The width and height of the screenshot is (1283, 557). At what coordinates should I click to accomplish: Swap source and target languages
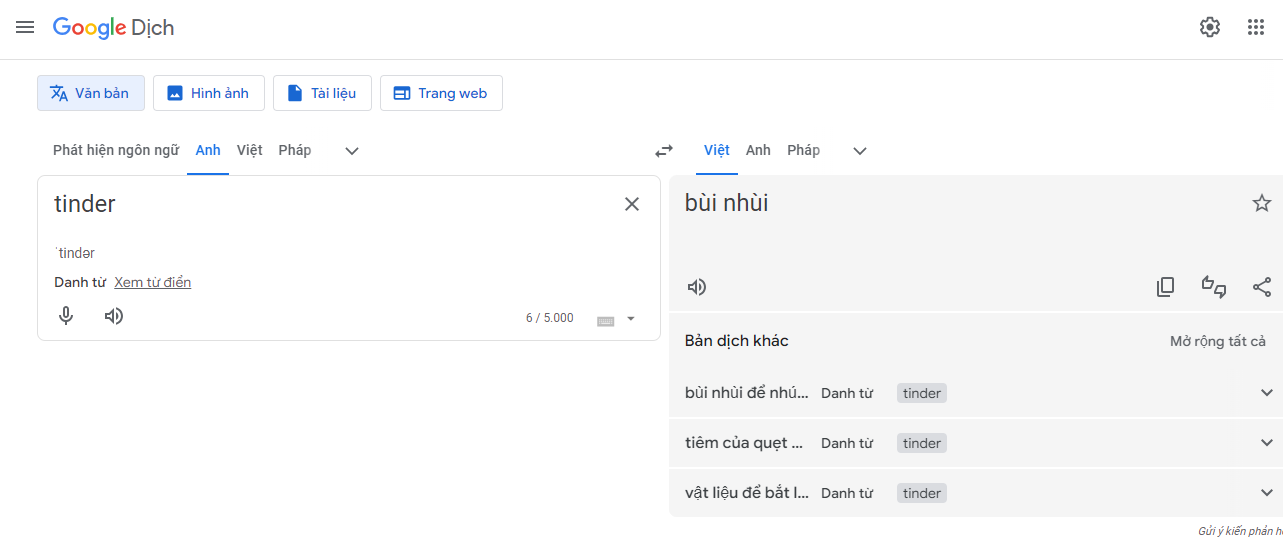(664, 151)
